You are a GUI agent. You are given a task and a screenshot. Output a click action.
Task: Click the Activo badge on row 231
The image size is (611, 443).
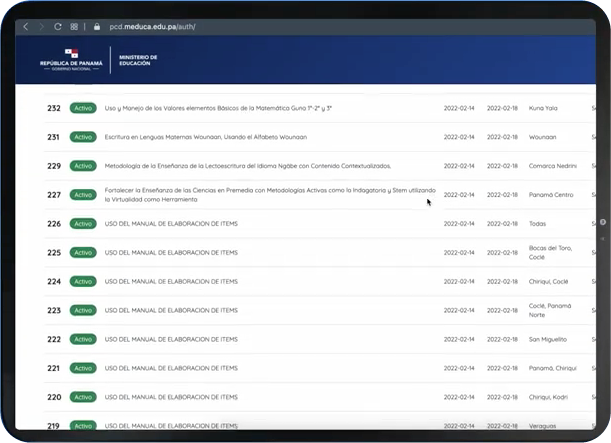pyautogui.click(x=83, y=137)
